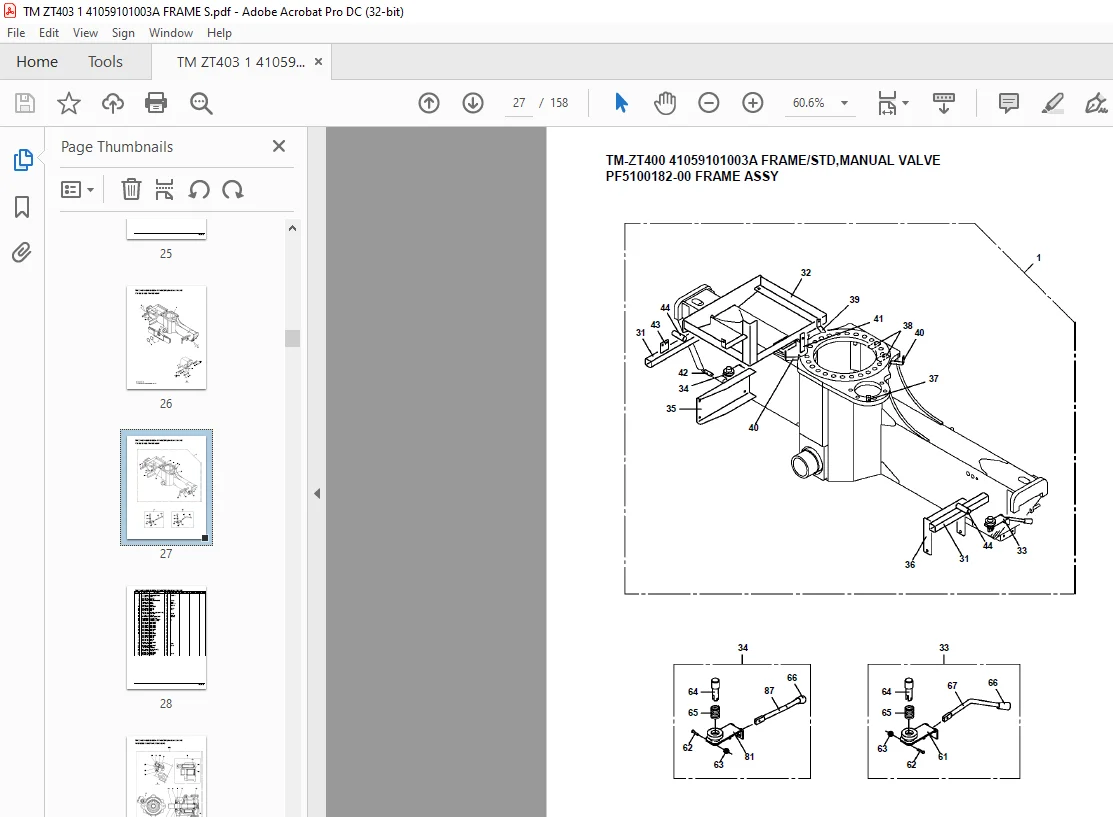Open the Window menu
1113x817 pixels.
[x=170, y=33]
